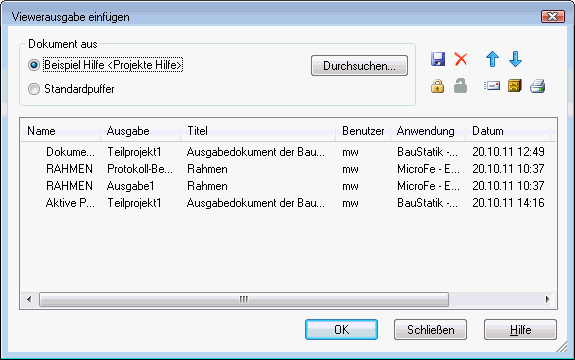Sort list by Ausgabe column header
Image resolution: width=575 pixels, height=360 pixels.
[x=140, y=131]
